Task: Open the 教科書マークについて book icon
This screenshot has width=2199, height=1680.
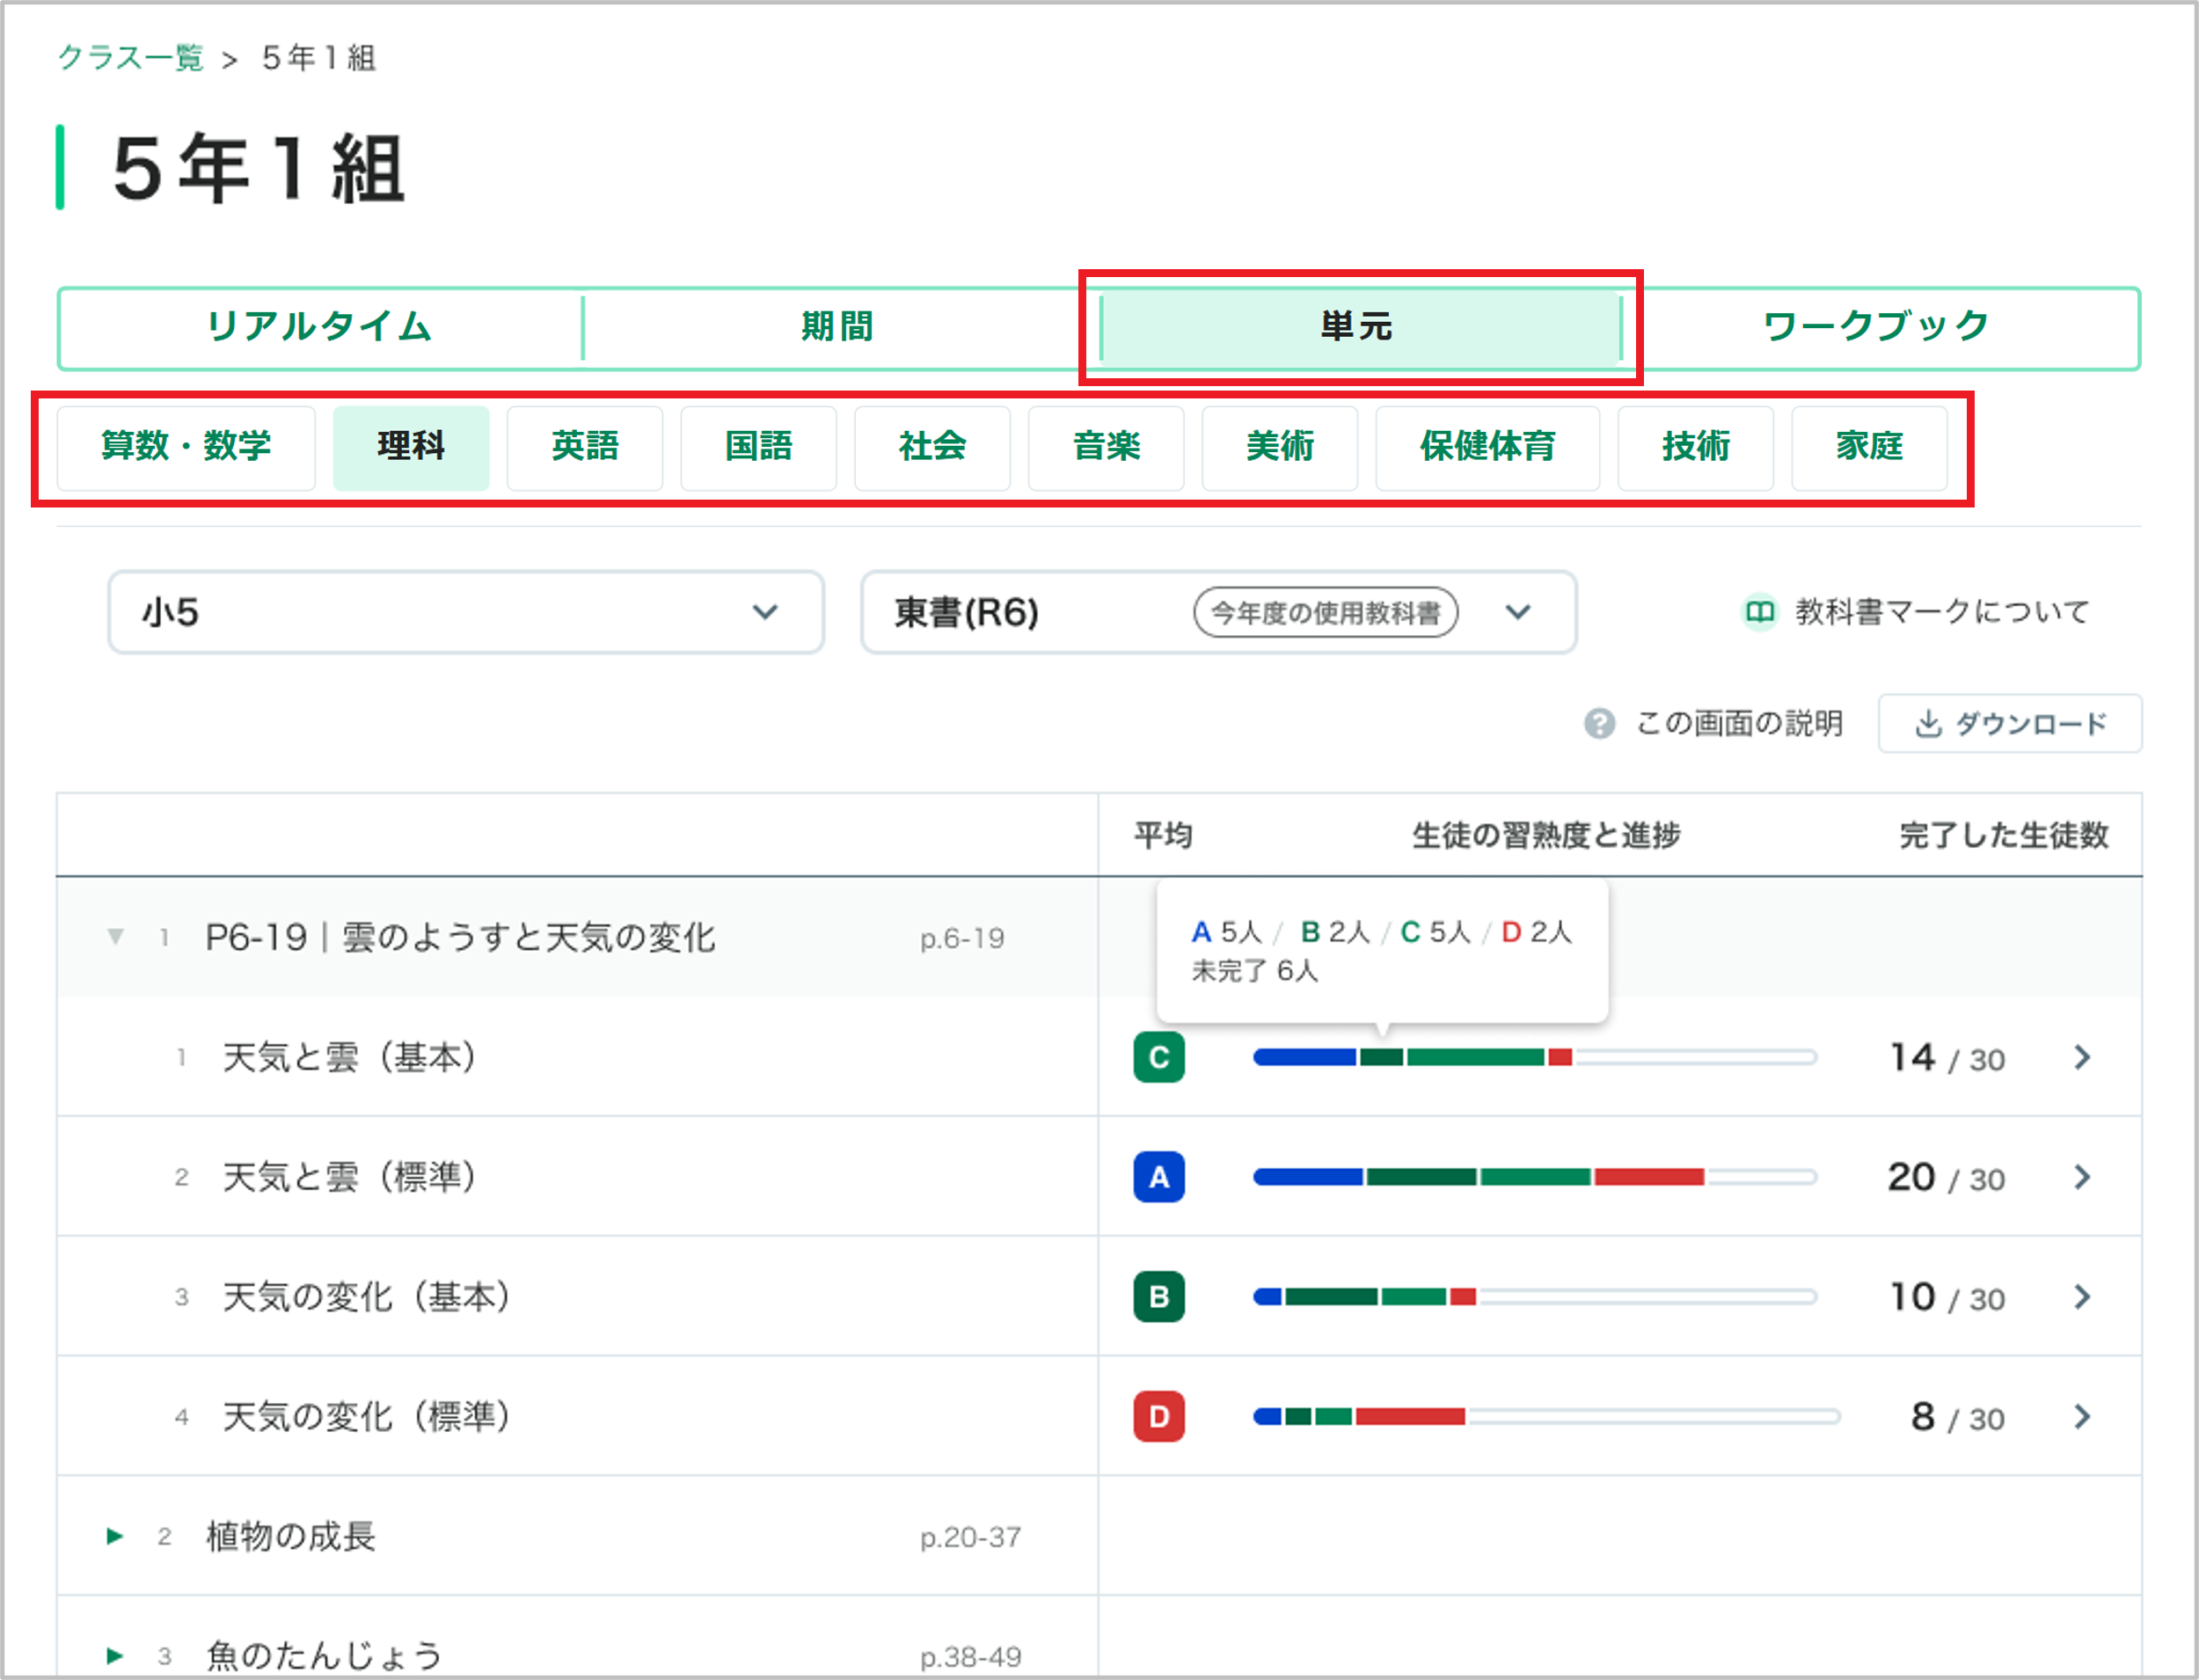Action: [x=1759, y=611]
